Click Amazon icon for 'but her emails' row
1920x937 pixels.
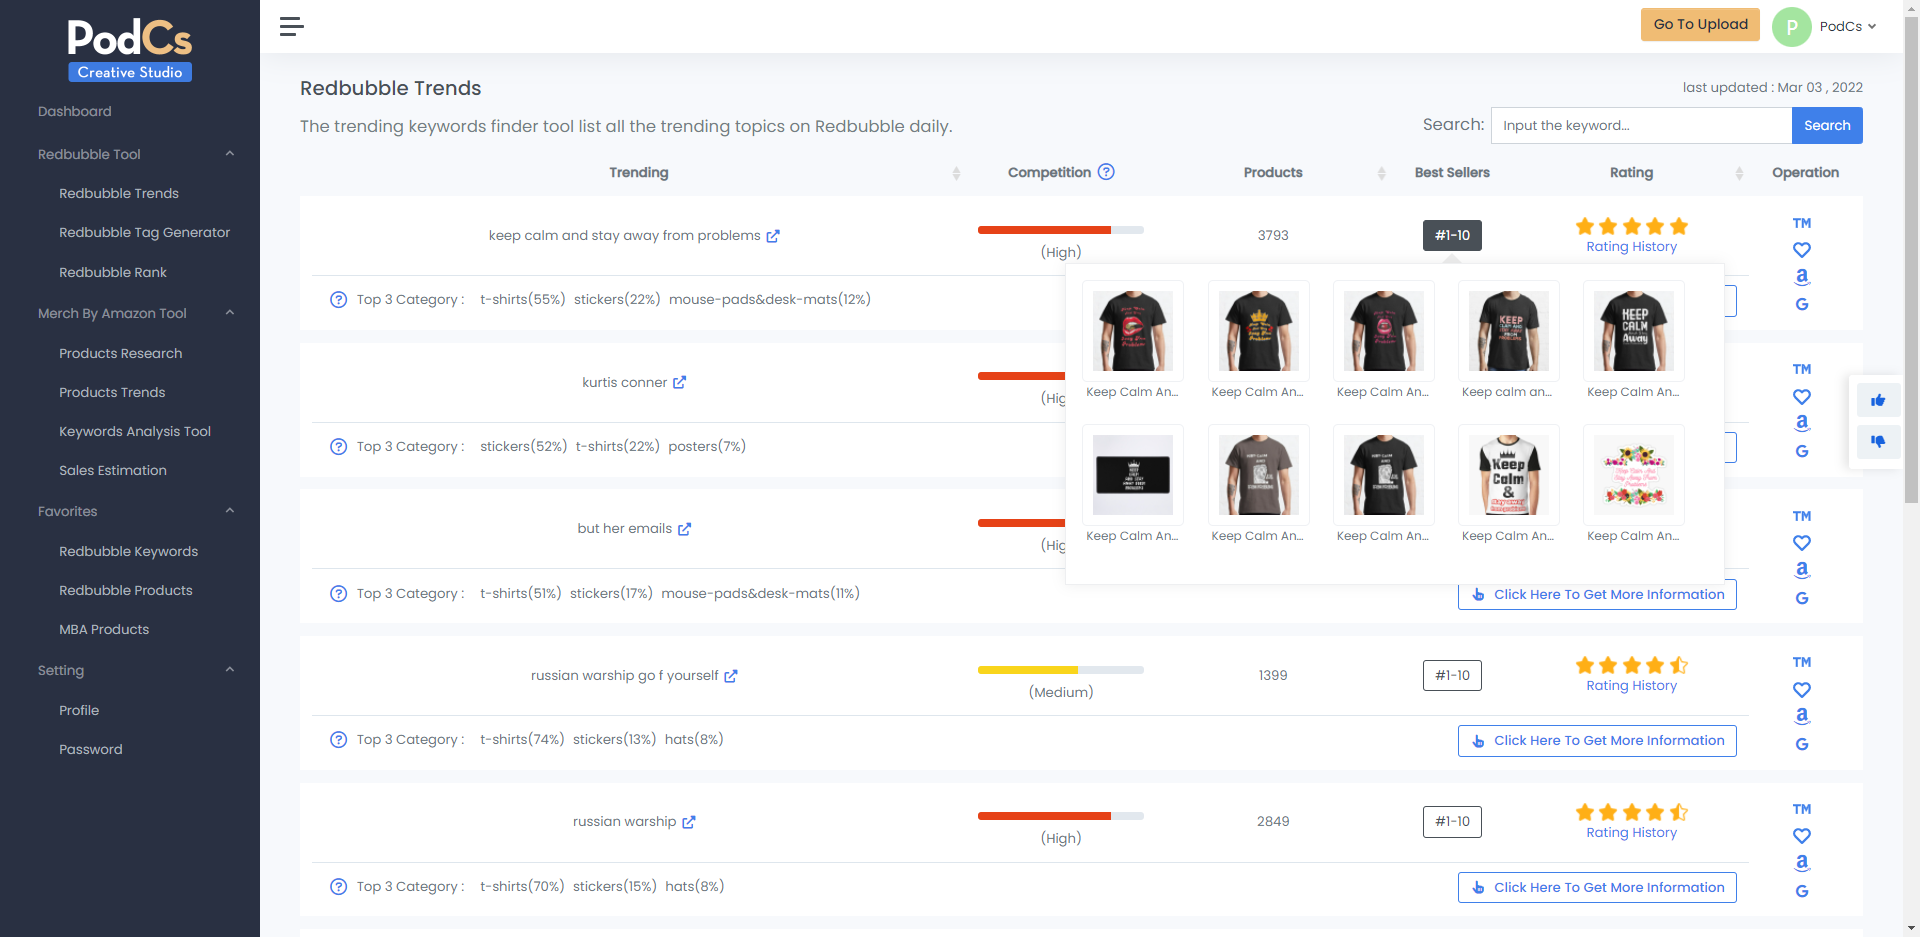click(x=1802, y=570)
